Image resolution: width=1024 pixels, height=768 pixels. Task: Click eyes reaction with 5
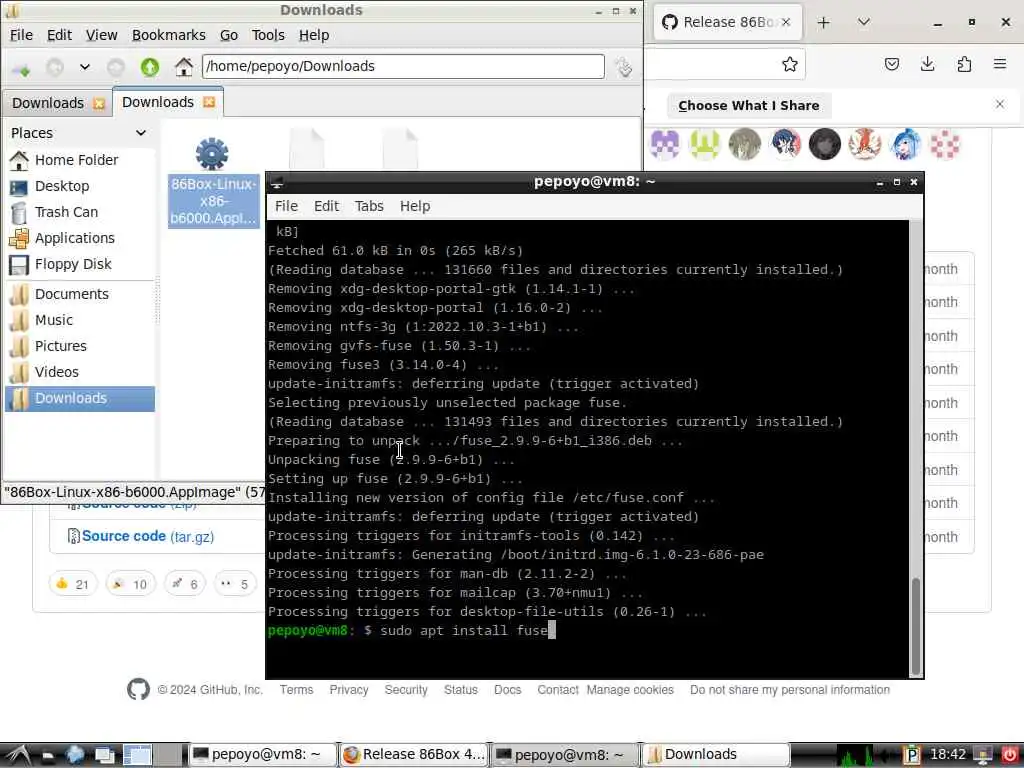234,584
